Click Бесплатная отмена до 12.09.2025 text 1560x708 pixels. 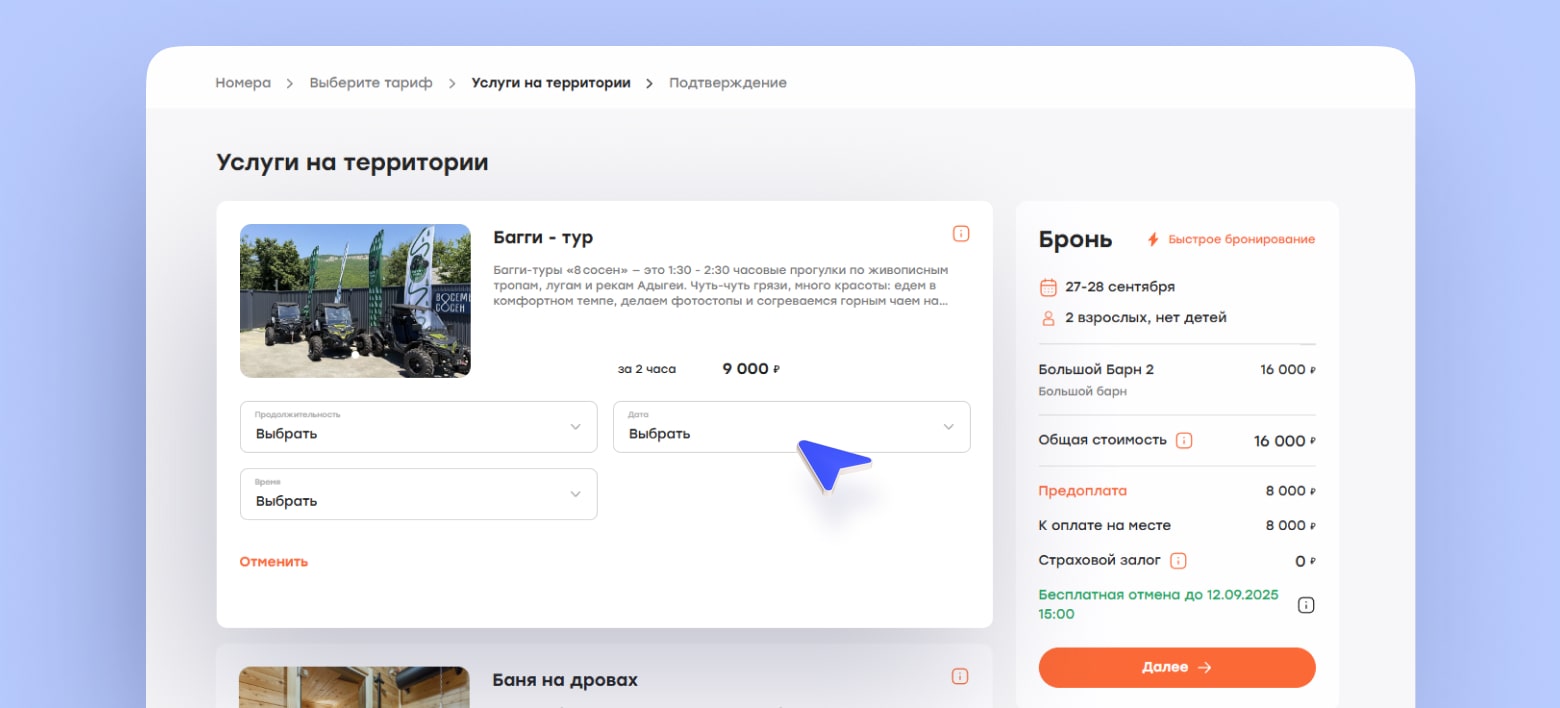[x=1159, y=604]
